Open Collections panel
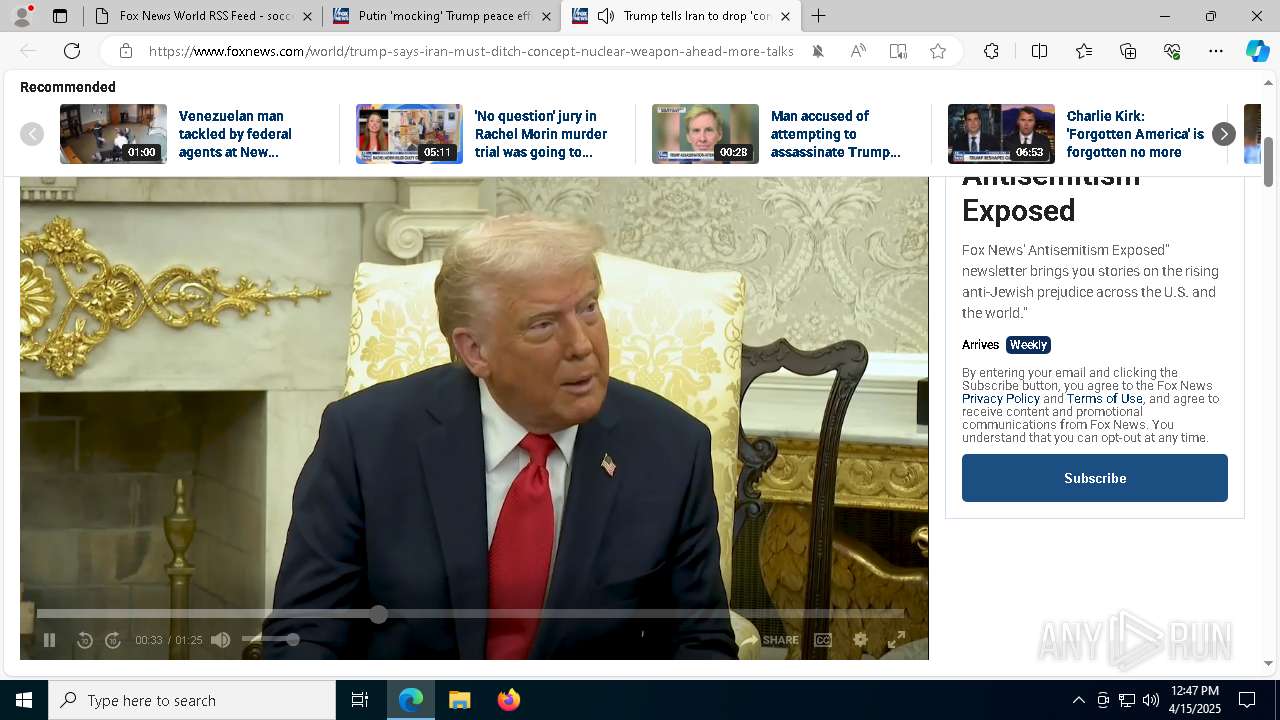Screen dimensions: 1280x720 (1128, 51)
